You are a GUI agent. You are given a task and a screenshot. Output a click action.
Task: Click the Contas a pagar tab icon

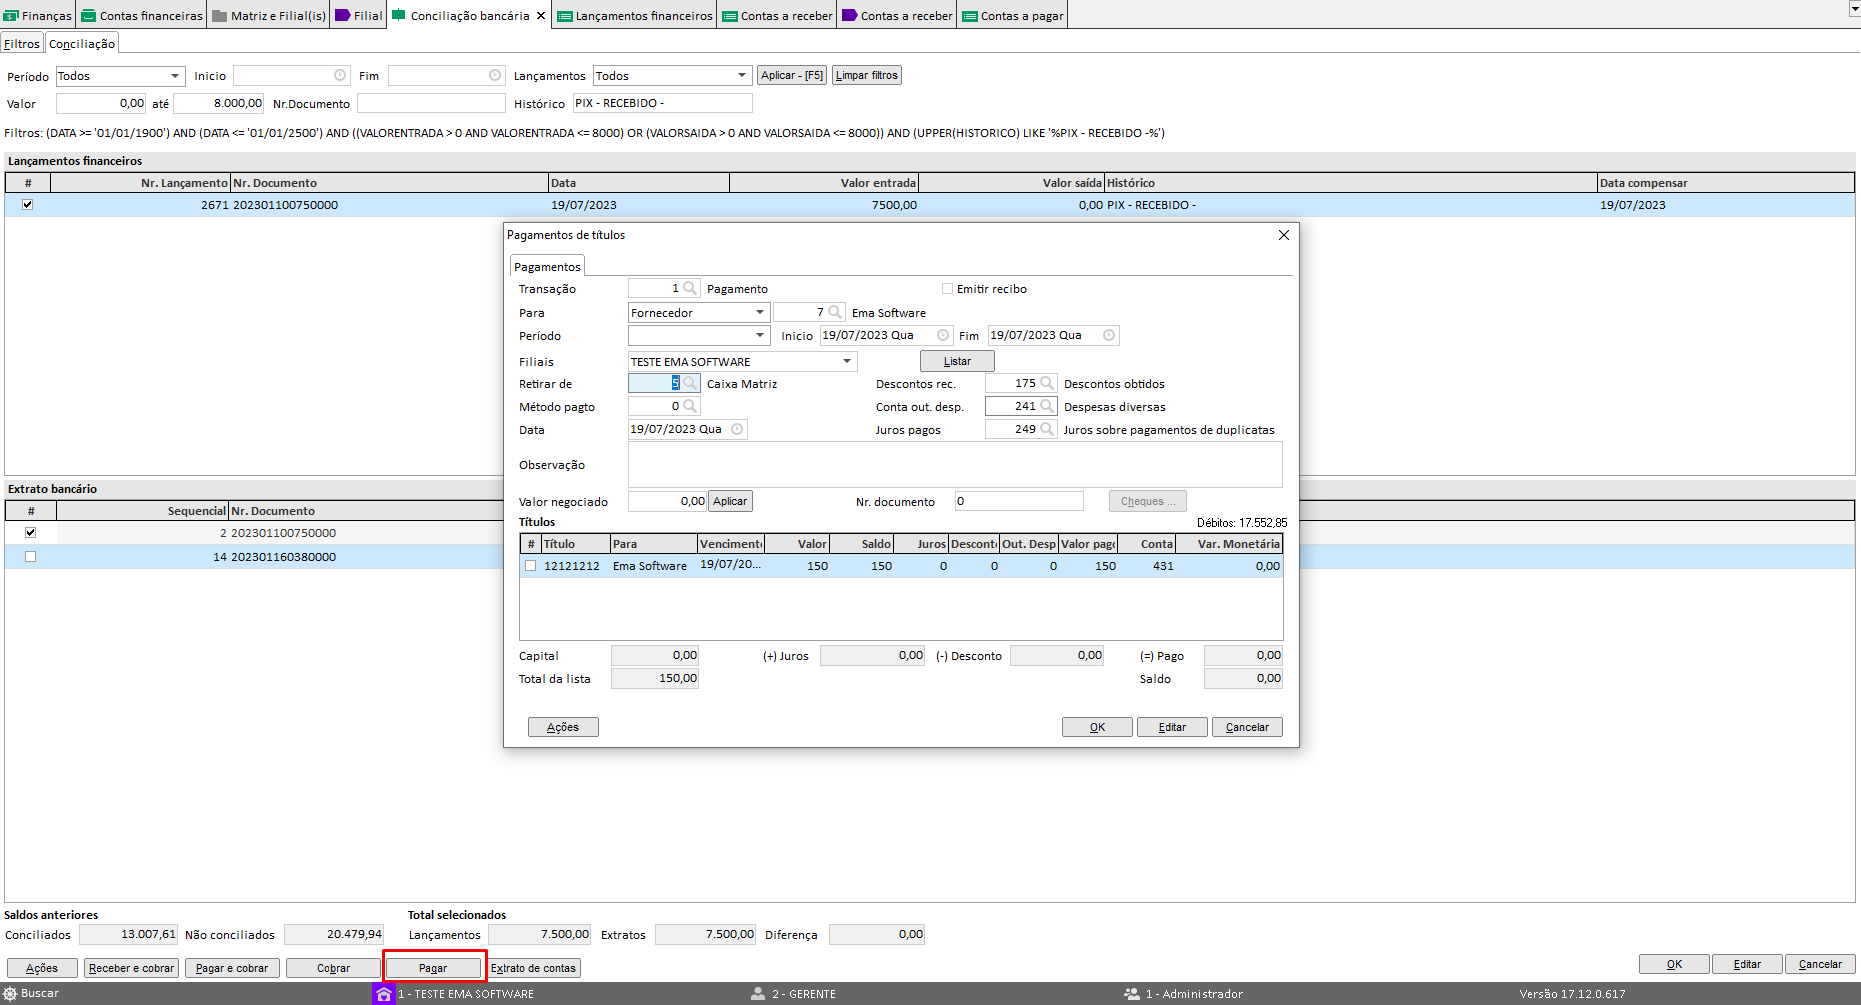[x=970, y=16]
